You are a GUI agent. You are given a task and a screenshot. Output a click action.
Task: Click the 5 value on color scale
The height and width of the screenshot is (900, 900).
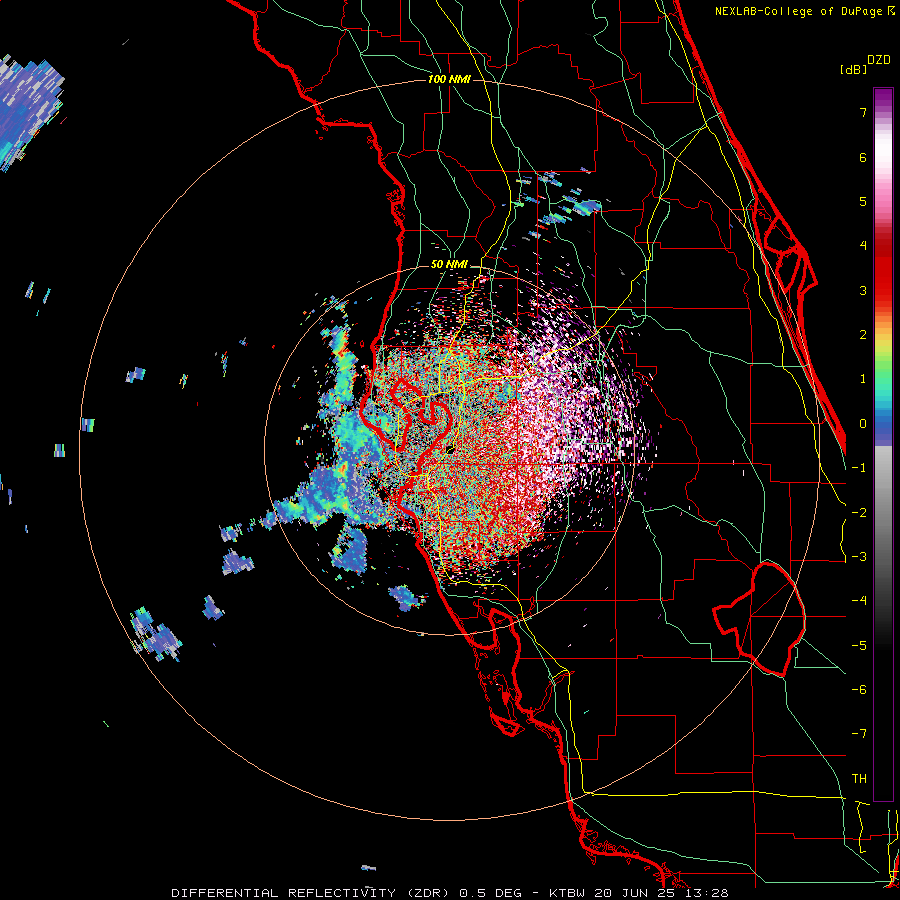pos(863,201)
